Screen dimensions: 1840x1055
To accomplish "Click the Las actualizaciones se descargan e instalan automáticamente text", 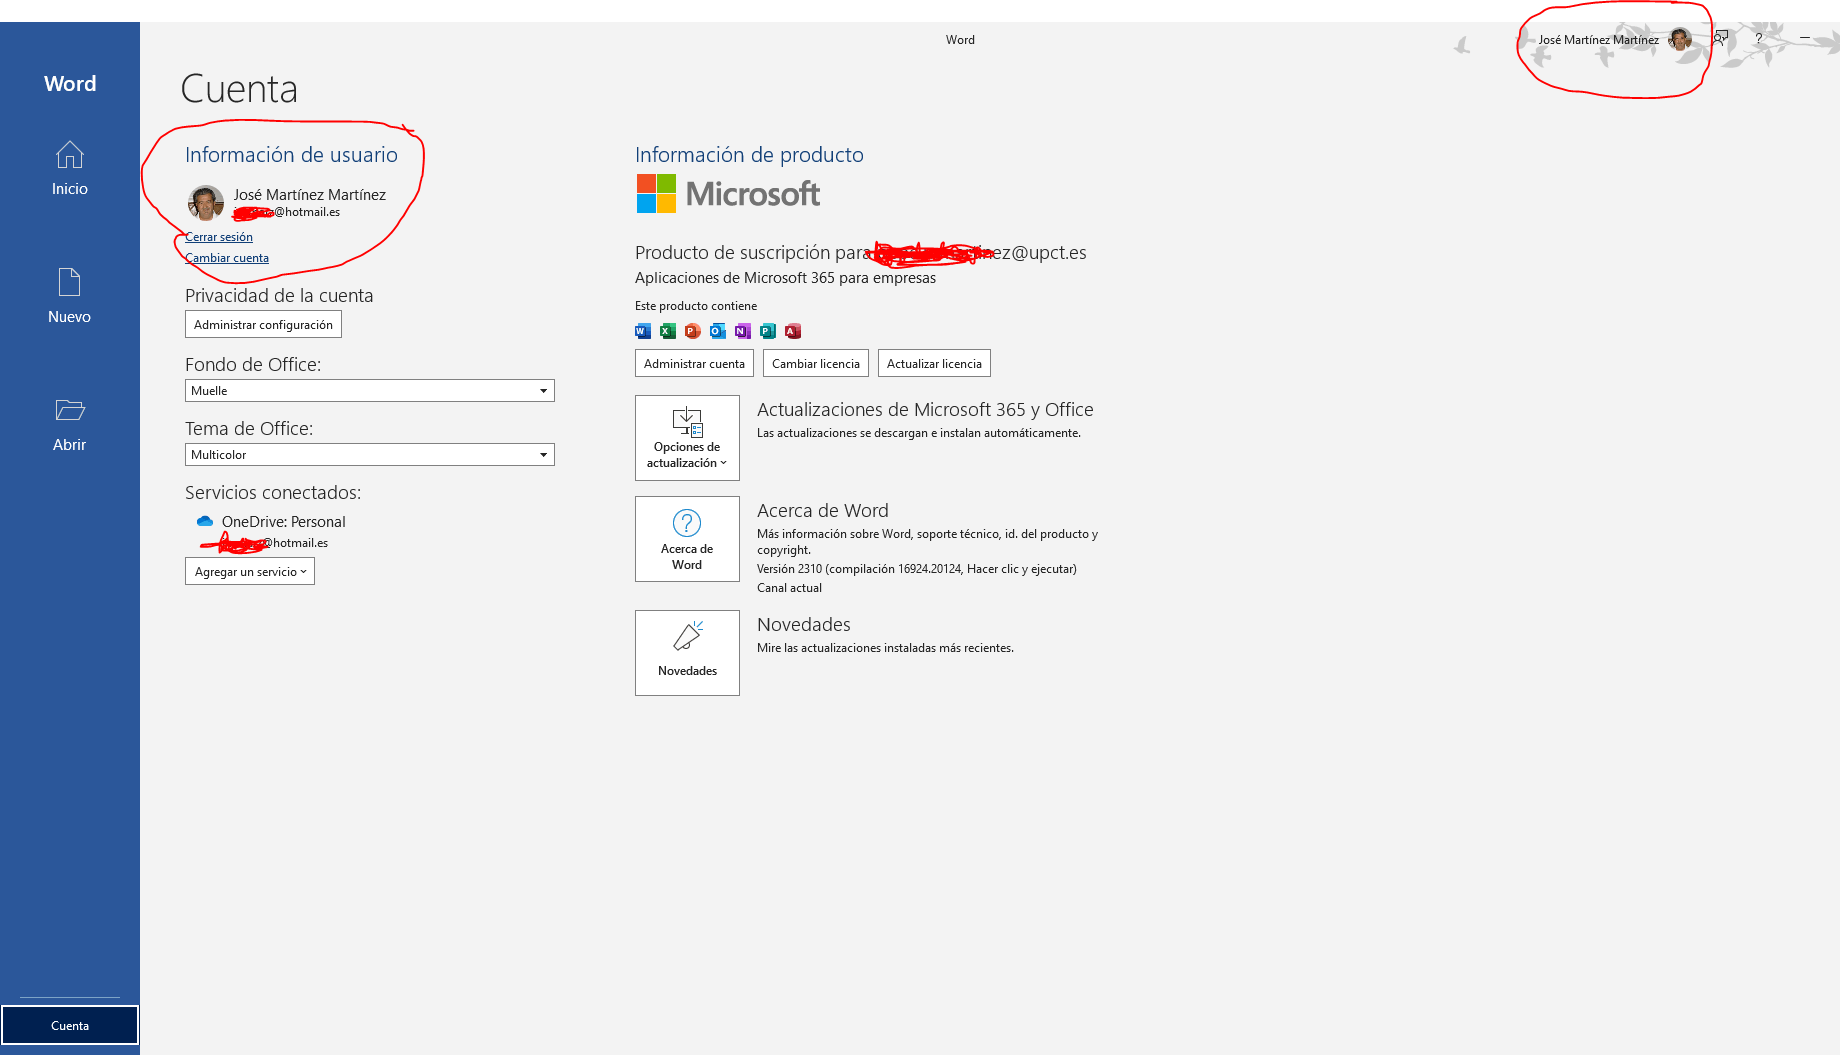I will coord(919,433).
